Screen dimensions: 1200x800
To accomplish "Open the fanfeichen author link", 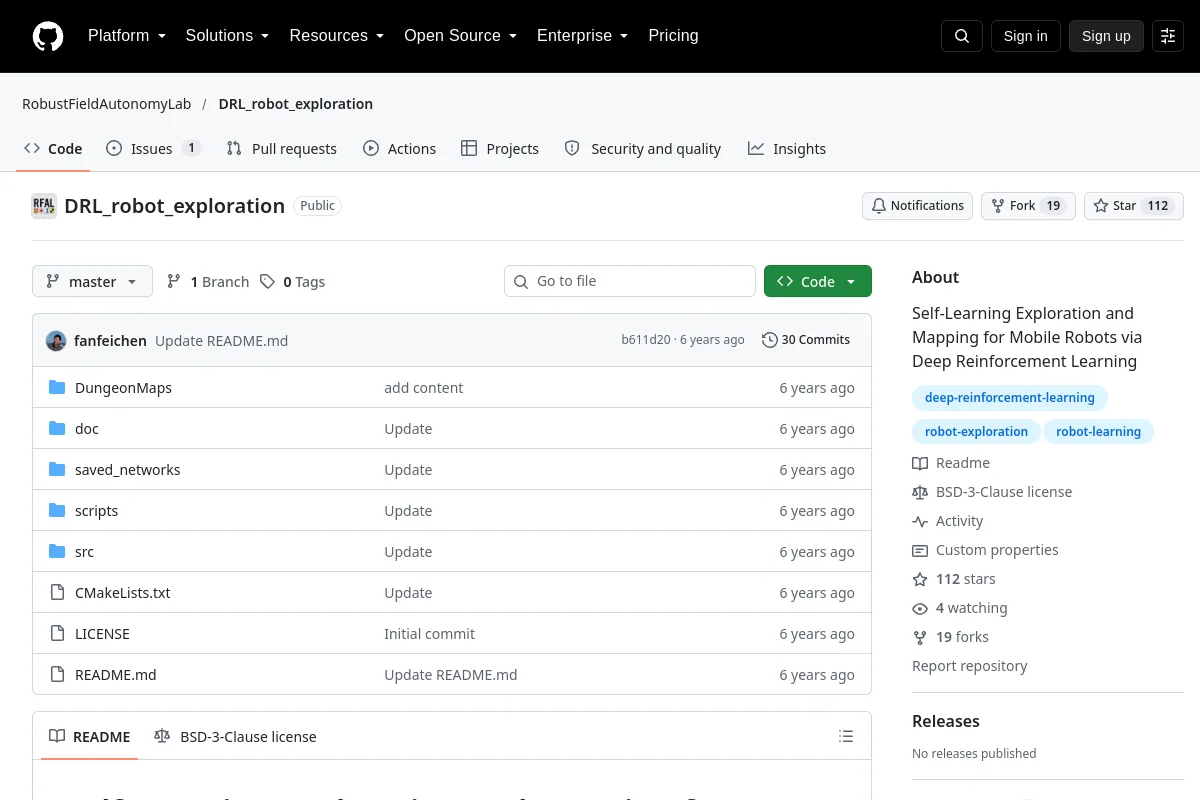I will pyautogui.click(x=110, y=341).
